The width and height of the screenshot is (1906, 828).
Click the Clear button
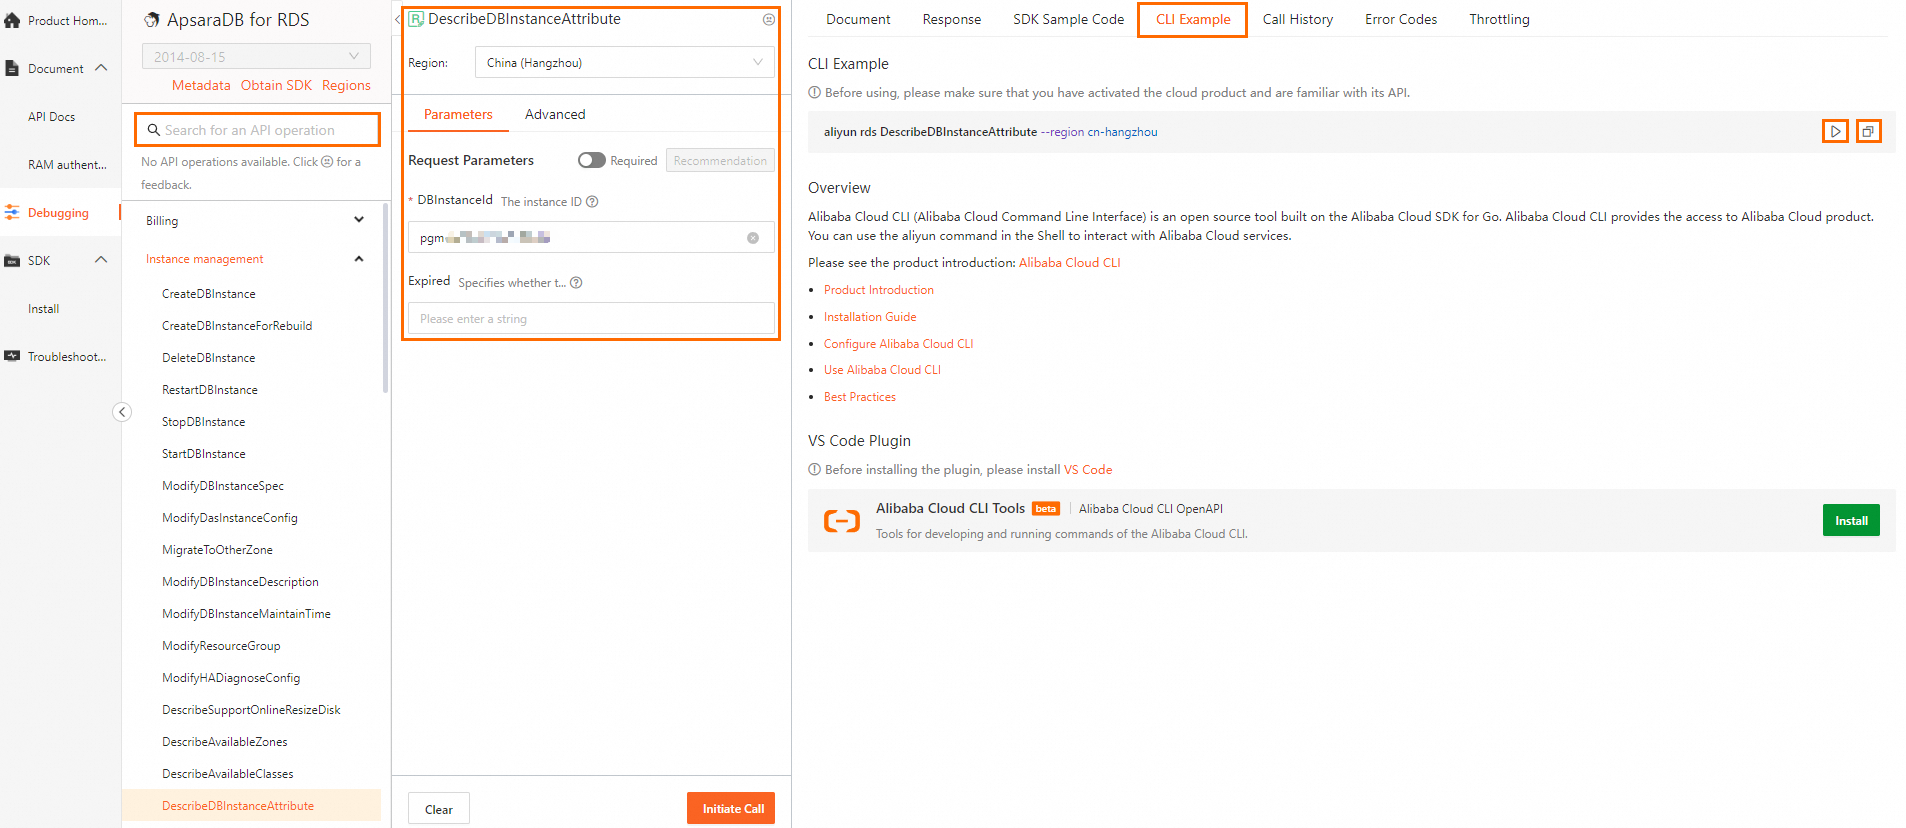tap(439, 808)
